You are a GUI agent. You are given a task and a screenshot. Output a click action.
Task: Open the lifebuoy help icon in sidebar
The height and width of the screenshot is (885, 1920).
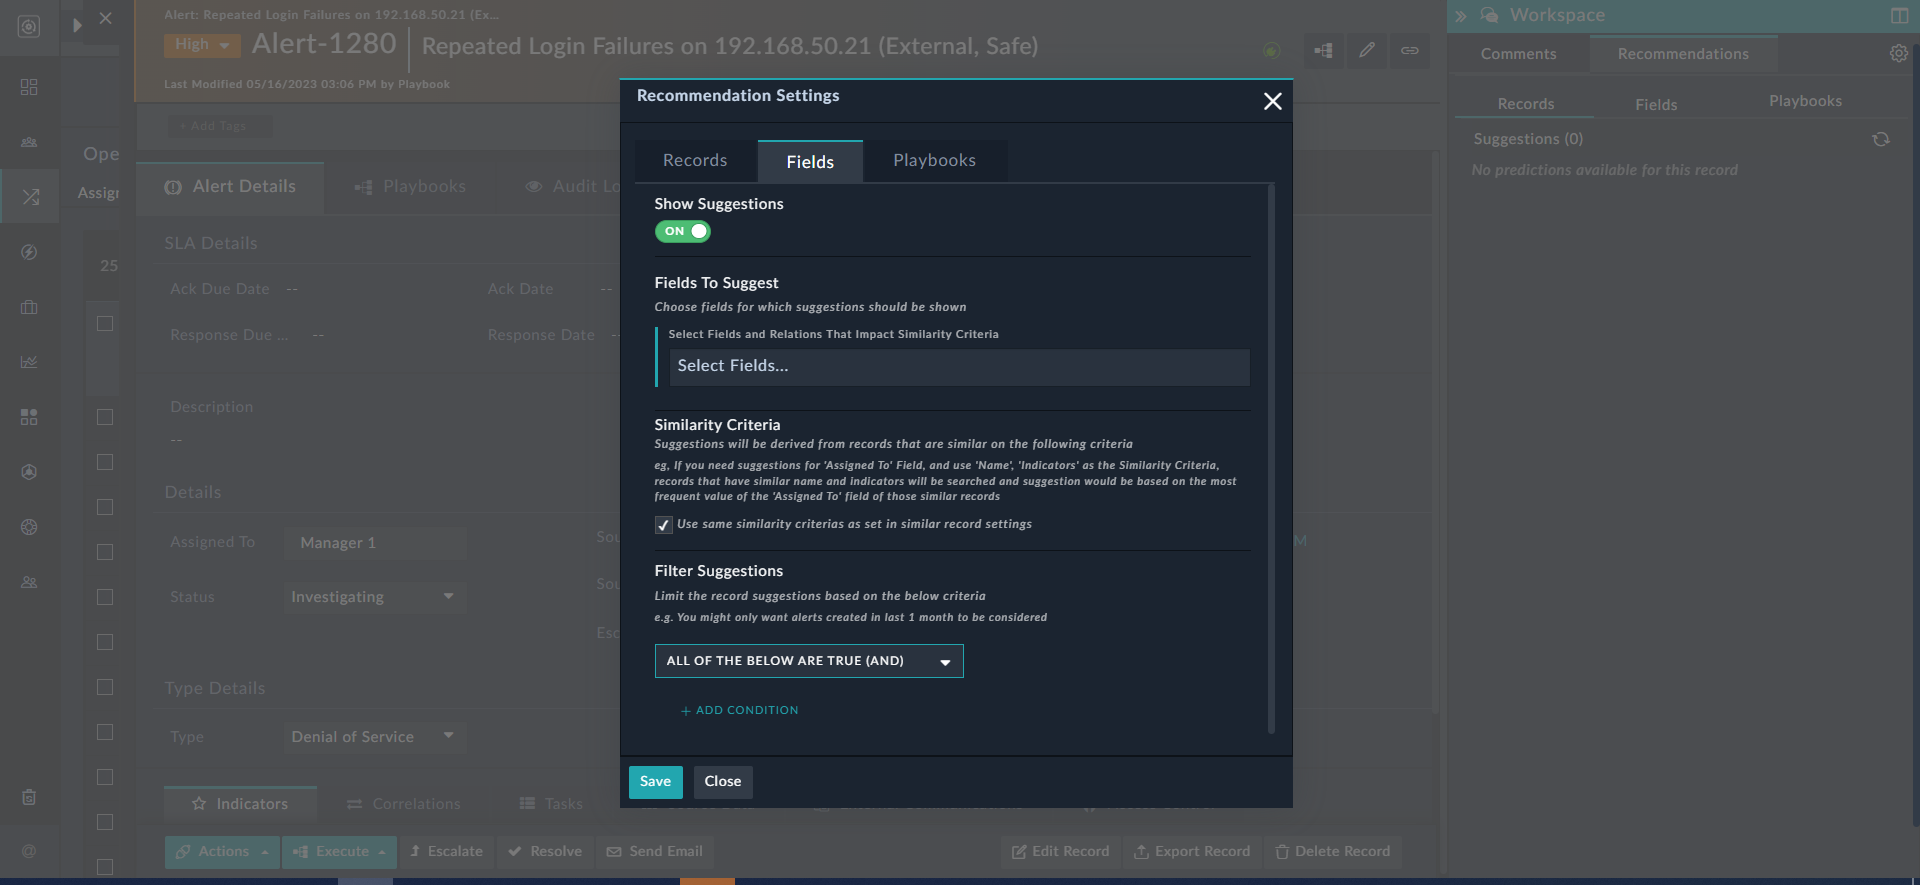29,527
